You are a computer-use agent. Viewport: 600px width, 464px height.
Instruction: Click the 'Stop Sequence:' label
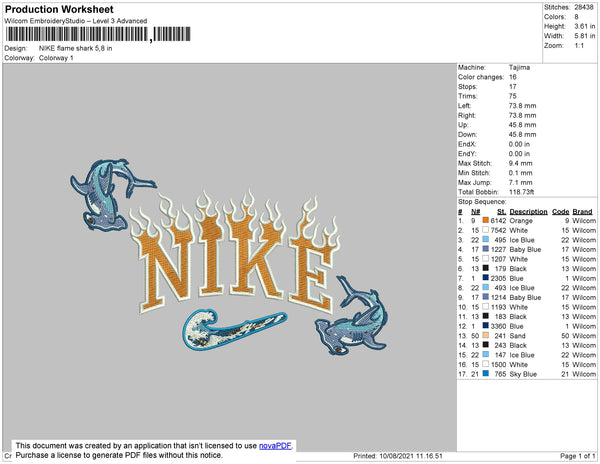point(482,202)
